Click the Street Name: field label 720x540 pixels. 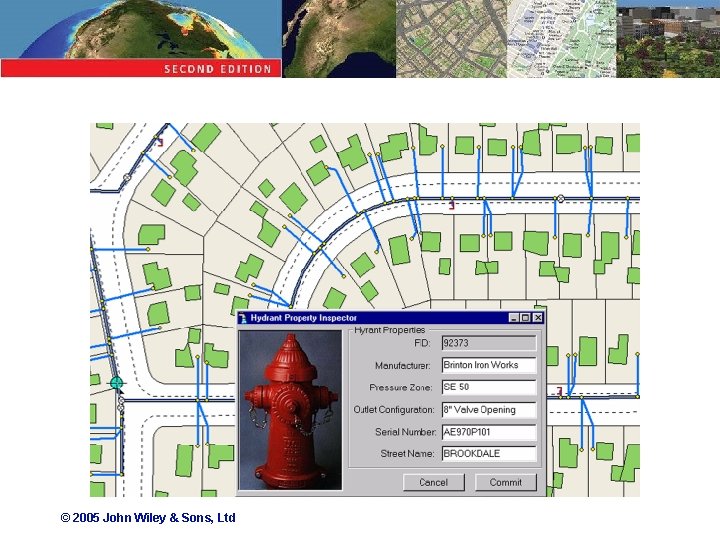pos(407,454)
